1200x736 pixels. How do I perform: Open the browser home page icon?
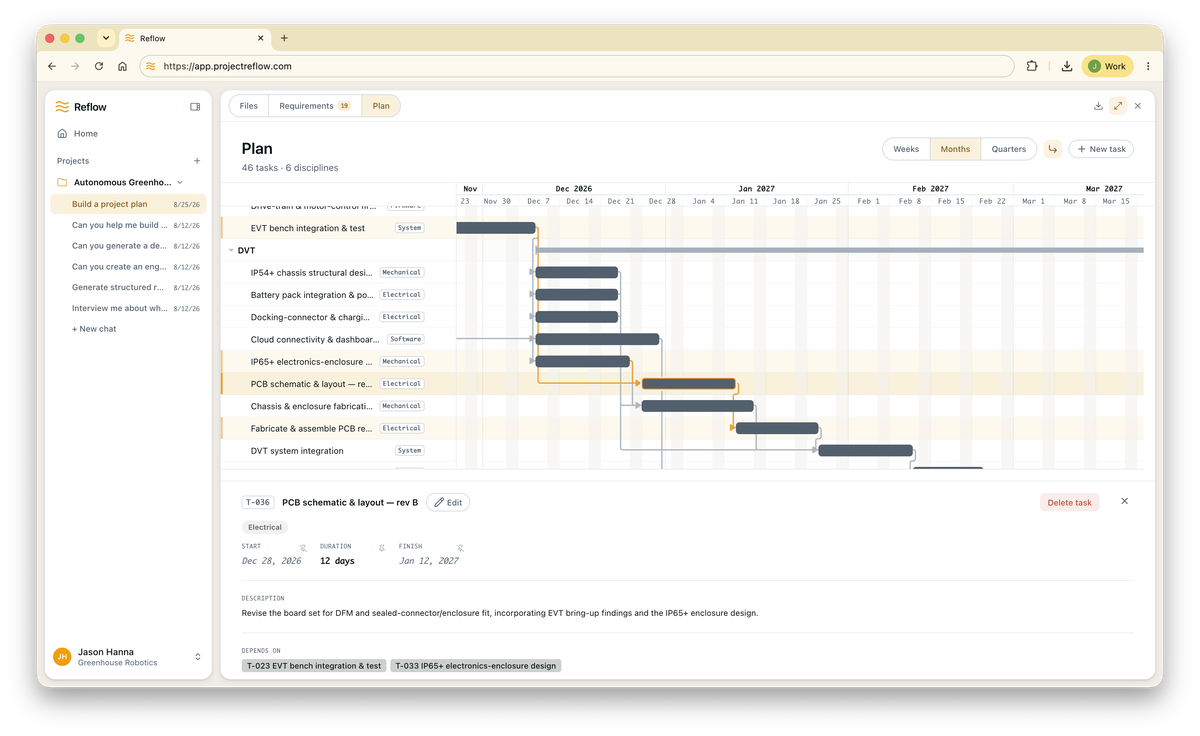coord(122,66)
